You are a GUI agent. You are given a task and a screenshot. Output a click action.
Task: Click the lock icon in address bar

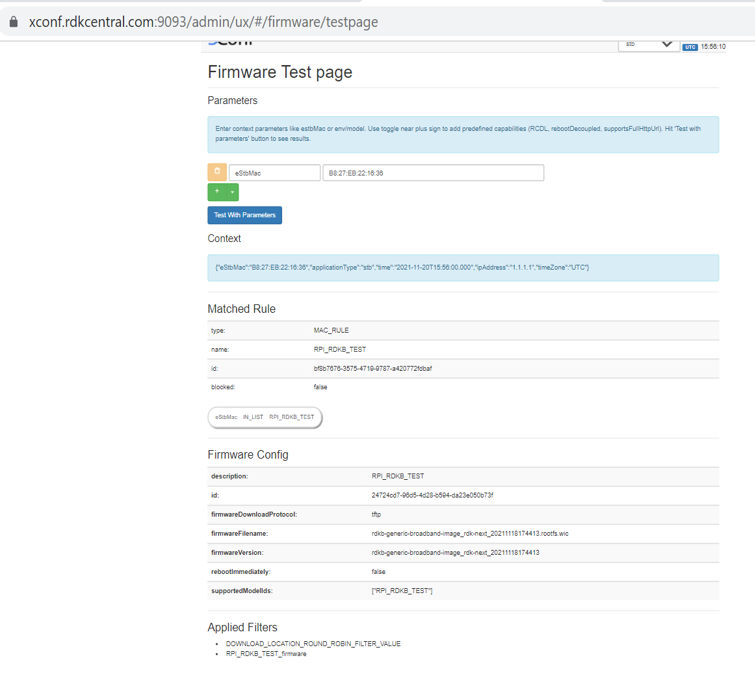pyautogui.click(x=13, y=22)
